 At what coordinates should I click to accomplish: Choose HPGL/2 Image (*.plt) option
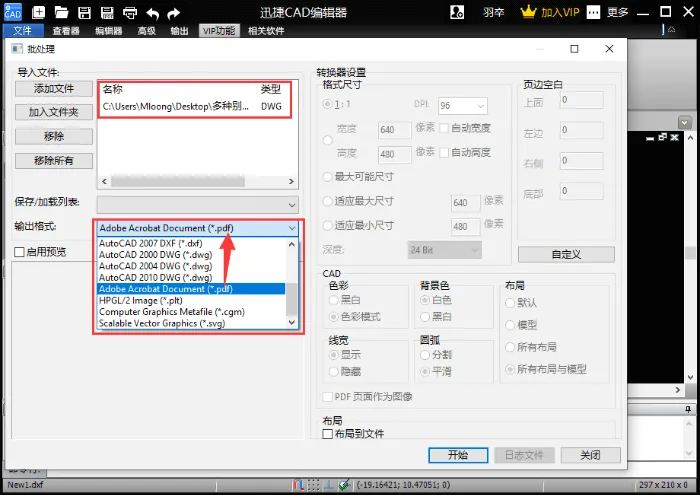(x=191, y=301)
